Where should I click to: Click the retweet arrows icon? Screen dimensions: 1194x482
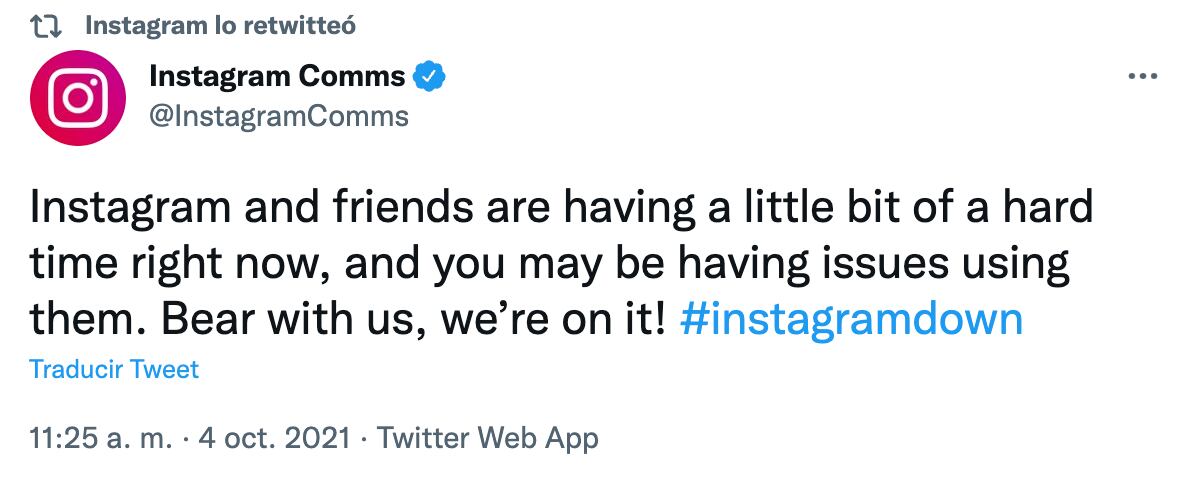tap(48, 26)
